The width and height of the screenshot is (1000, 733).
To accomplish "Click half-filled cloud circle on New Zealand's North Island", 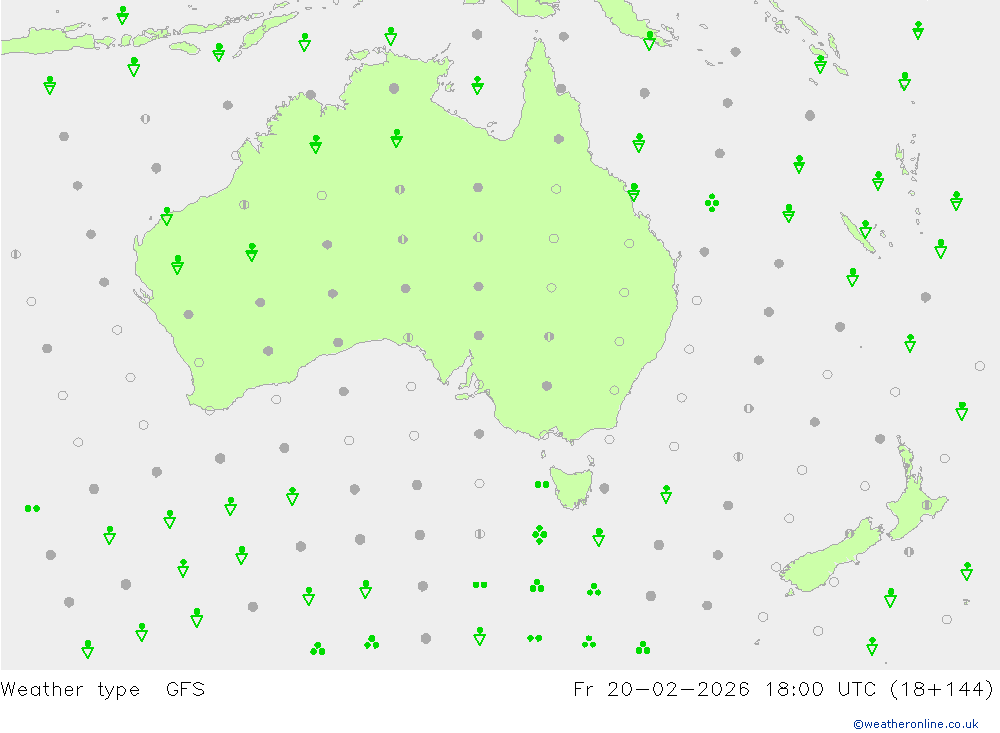I will [x=927, y=505].
